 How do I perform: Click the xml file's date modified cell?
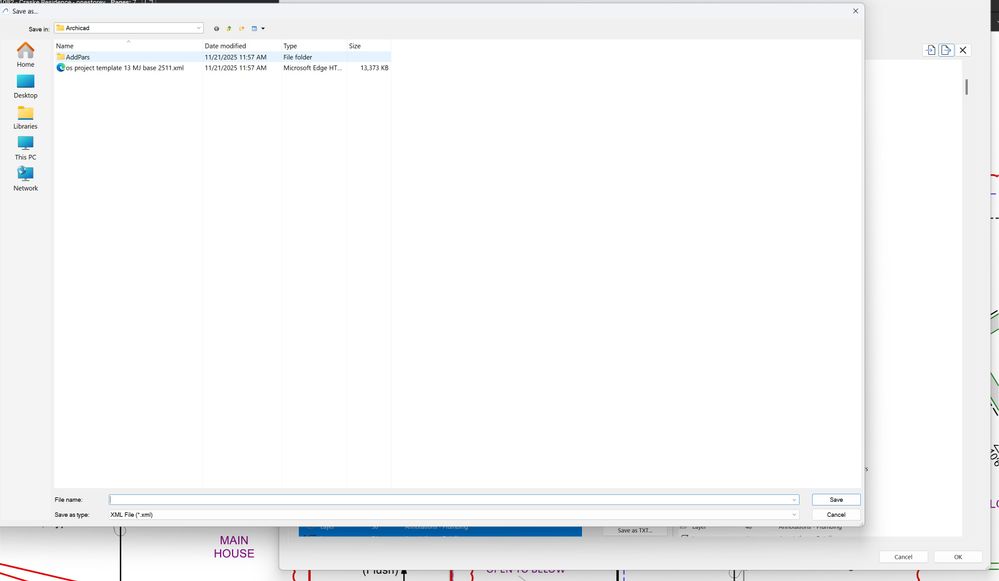click(x=236, y=68)
